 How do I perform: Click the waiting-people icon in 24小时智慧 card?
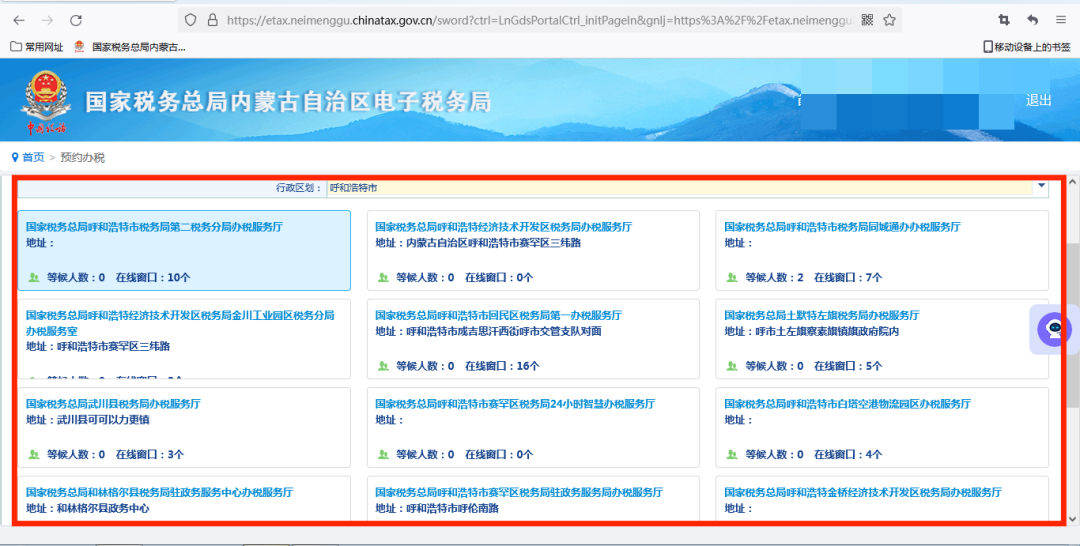click(x=383, y=454)
